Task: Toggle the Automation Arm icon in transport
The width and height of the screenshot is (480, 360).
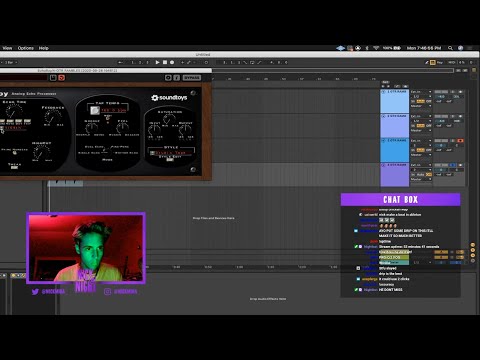Action: (189, 62)
